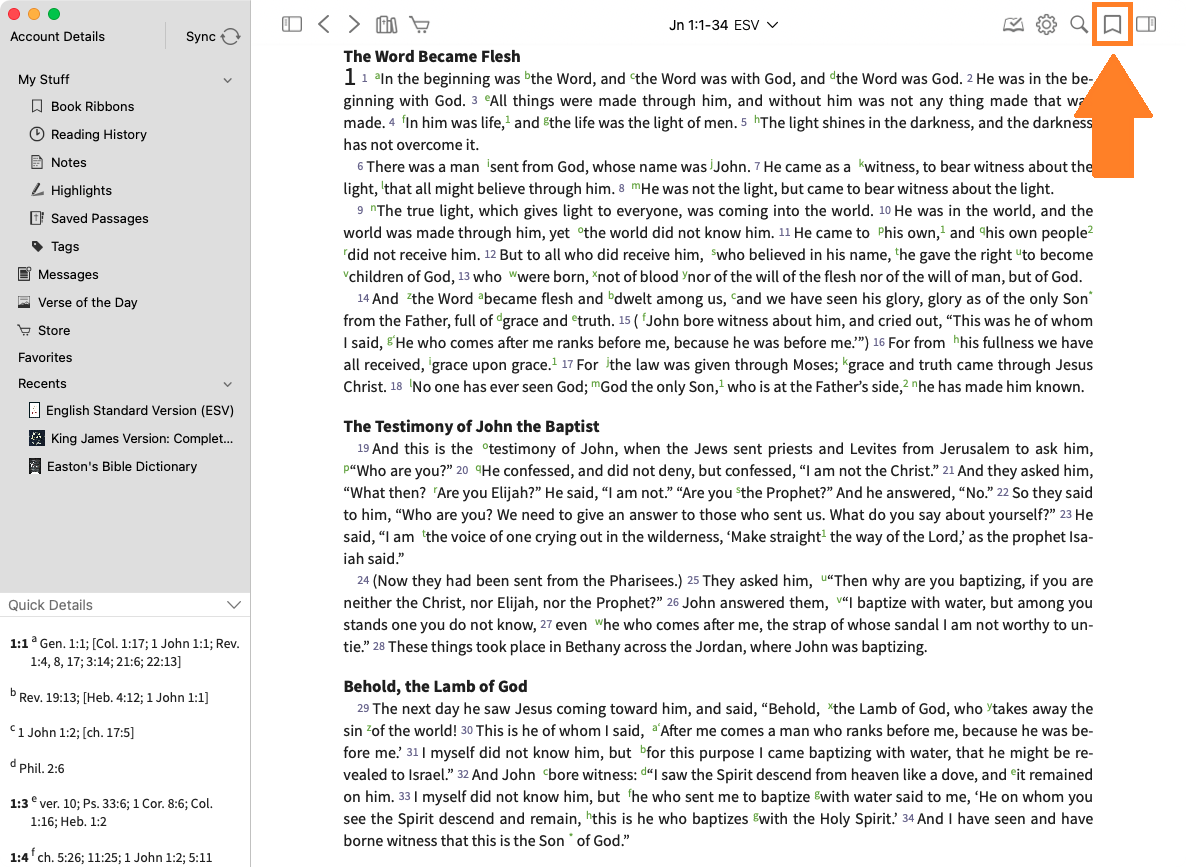Toggle the right split panel icon
Viewport: 1186px width, 867px height.
(1146, 24)
